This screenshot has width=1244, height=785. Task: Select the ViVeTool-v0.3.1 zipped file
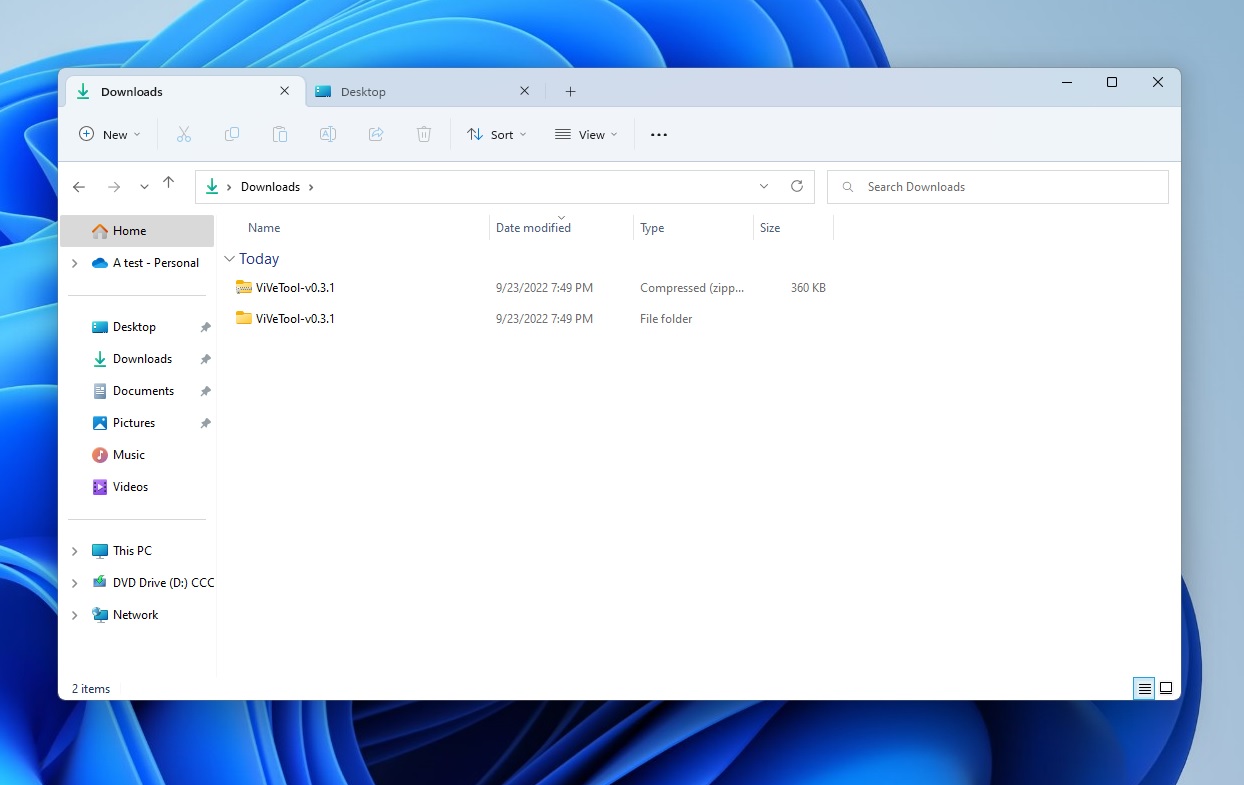(x=295, y=288)
